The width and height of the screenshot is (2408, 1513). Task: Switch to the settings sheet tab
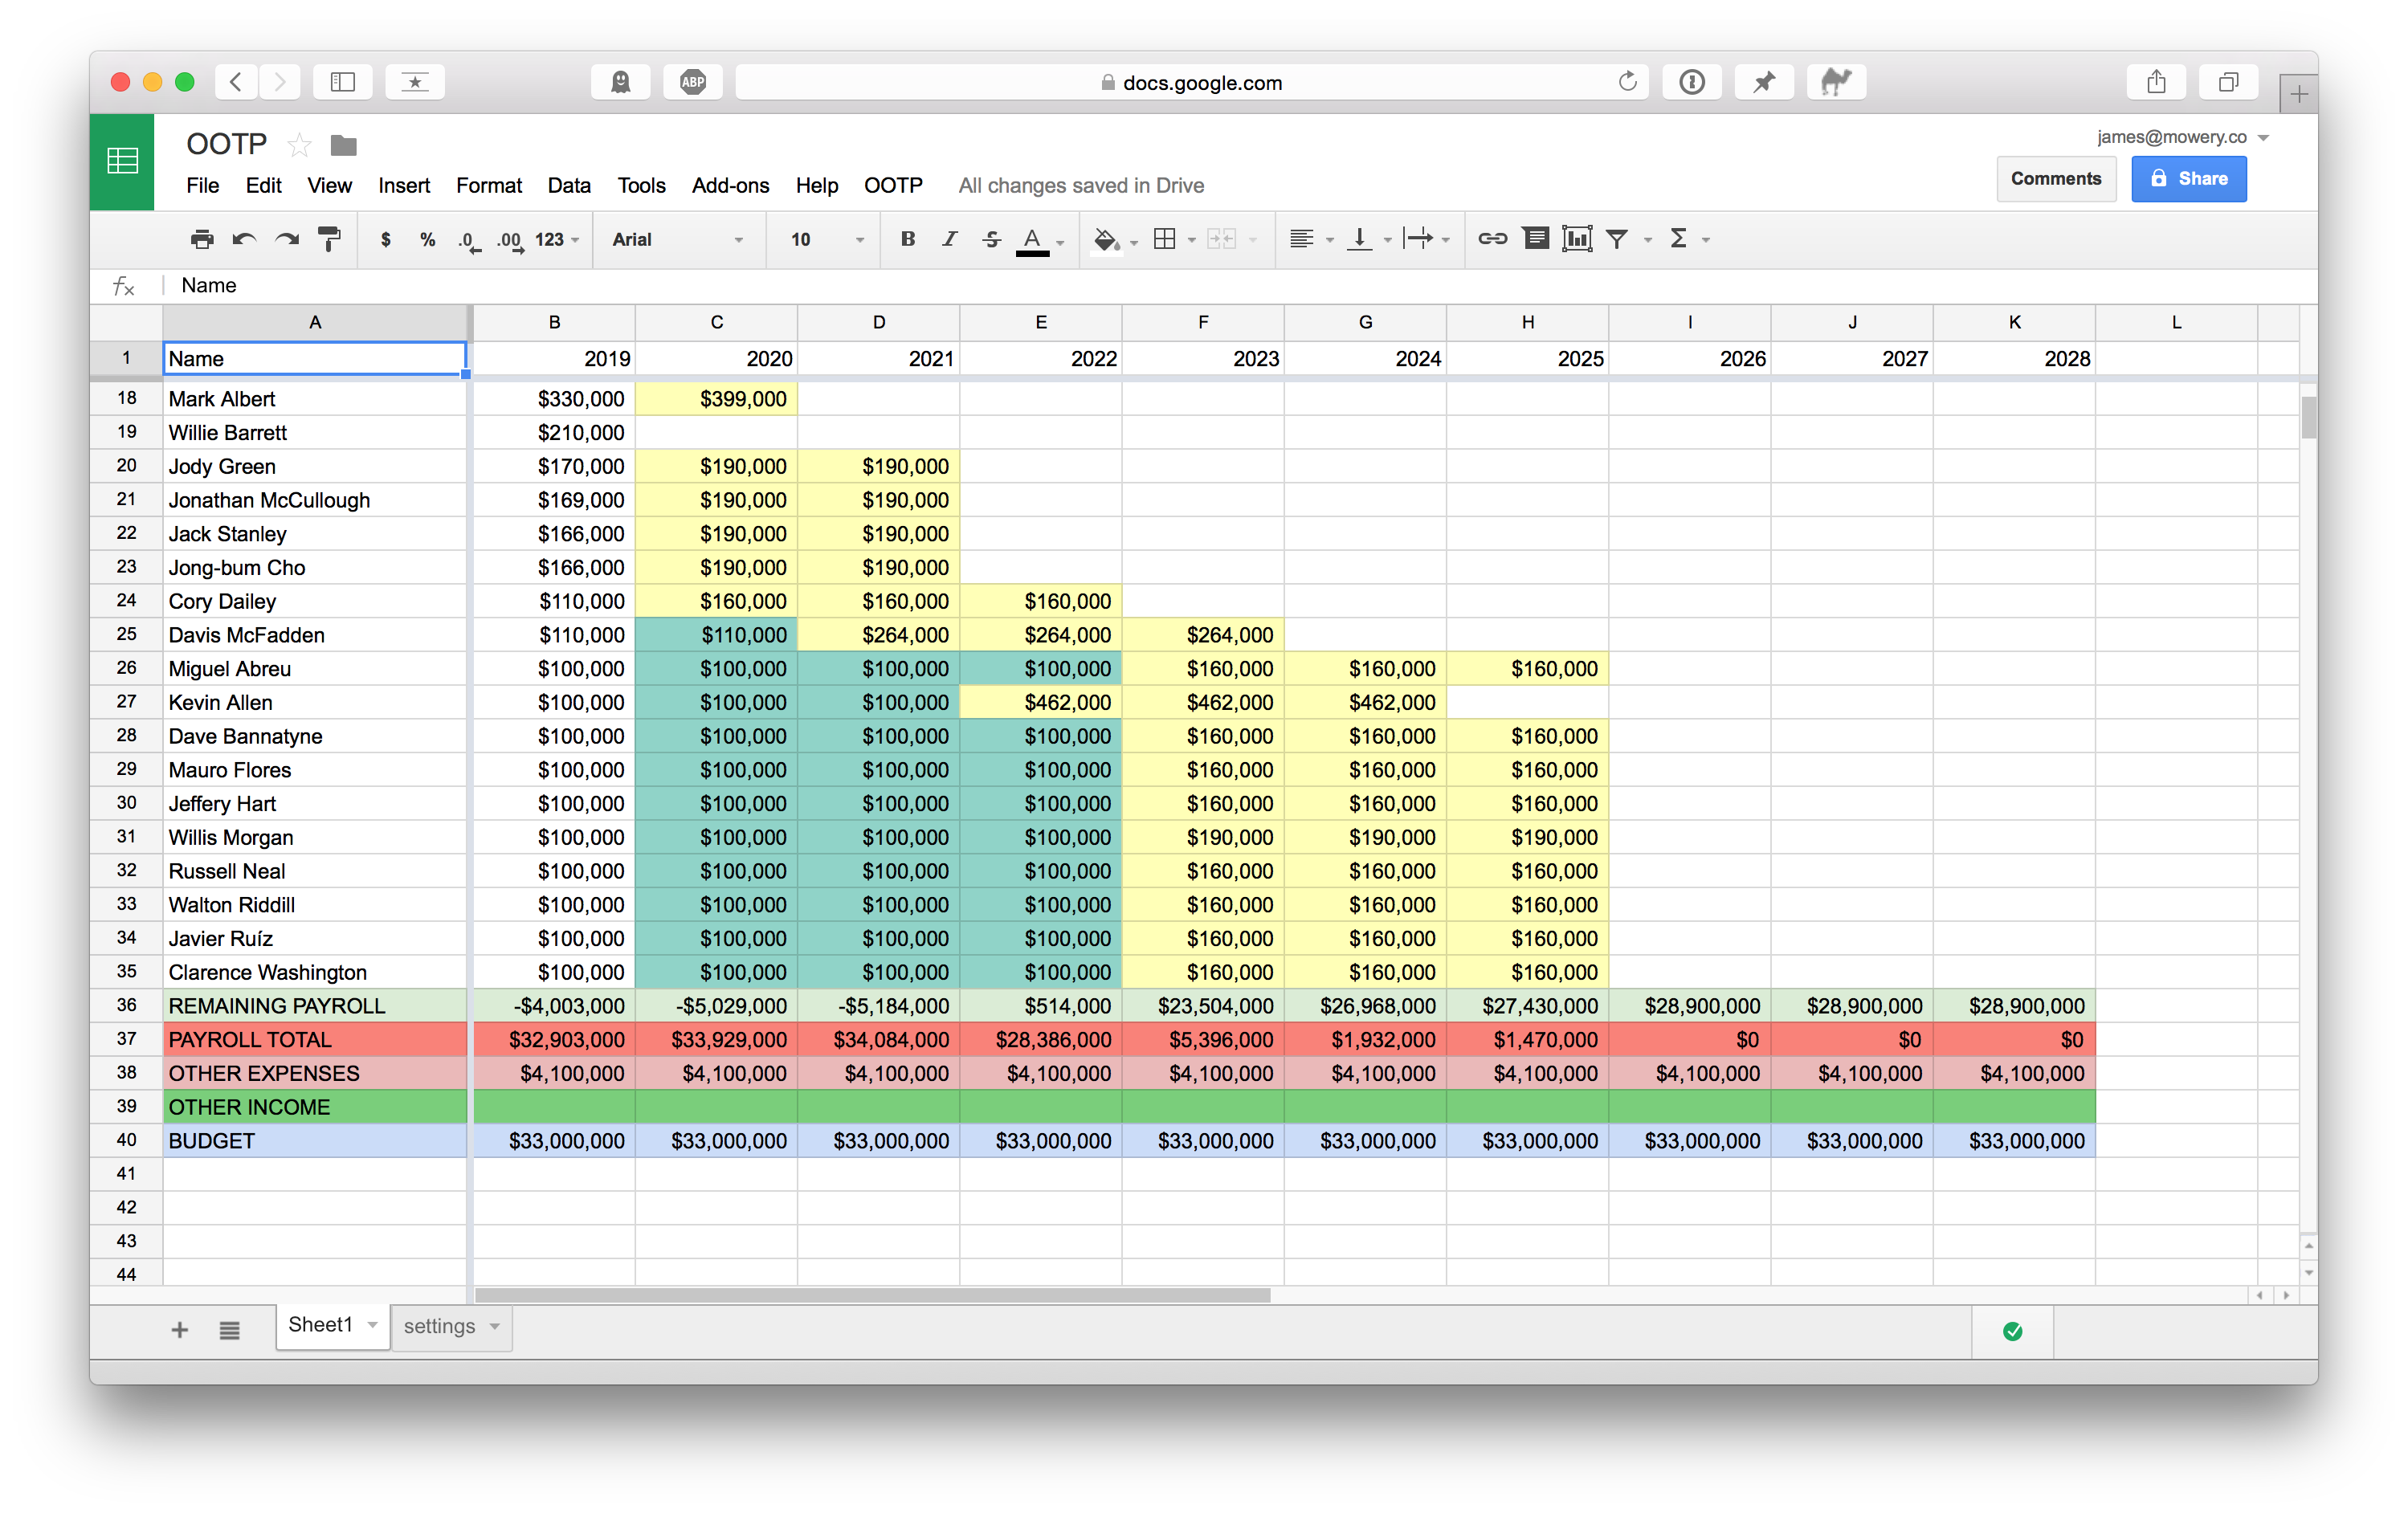tap(439, 1326)
